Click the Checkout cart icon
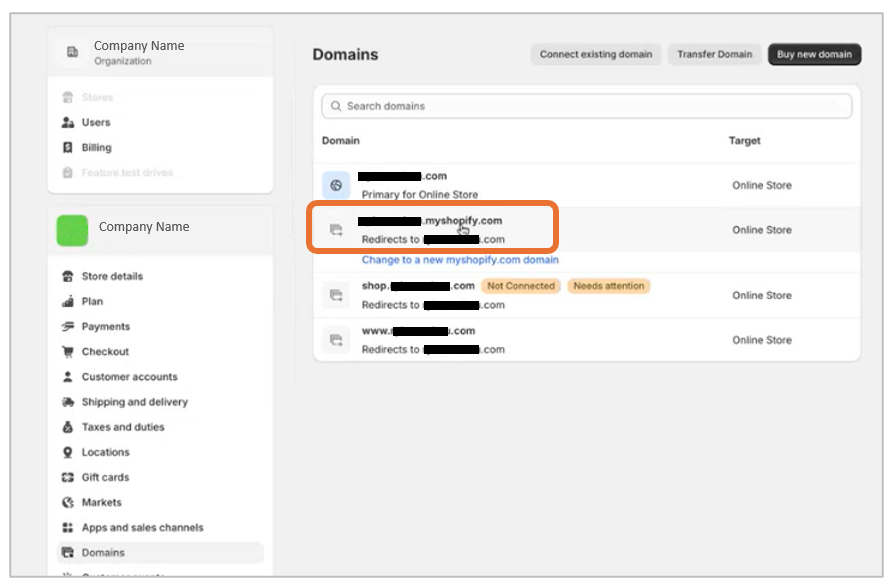 coord(68,352)
